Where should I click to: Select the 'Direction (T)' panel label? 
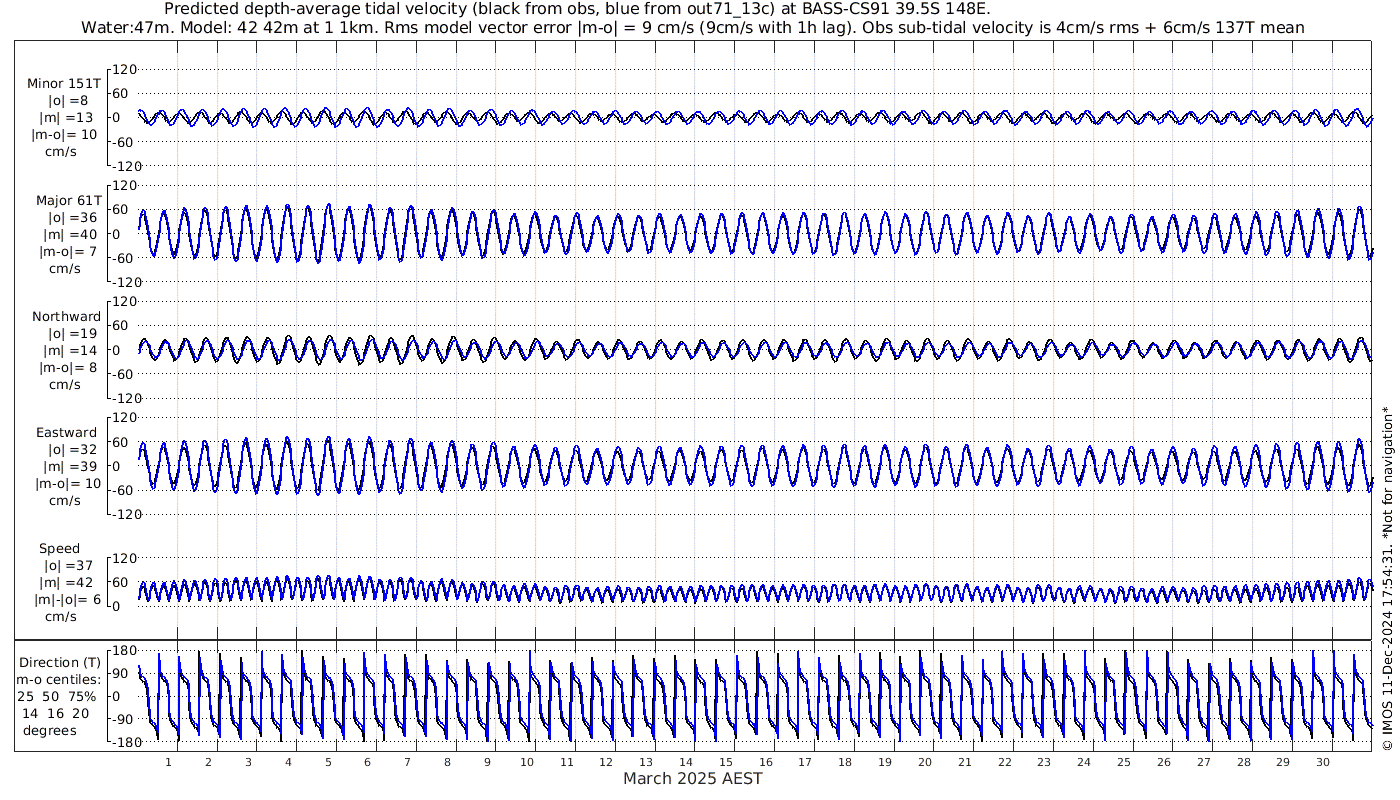tap(62, 663)
